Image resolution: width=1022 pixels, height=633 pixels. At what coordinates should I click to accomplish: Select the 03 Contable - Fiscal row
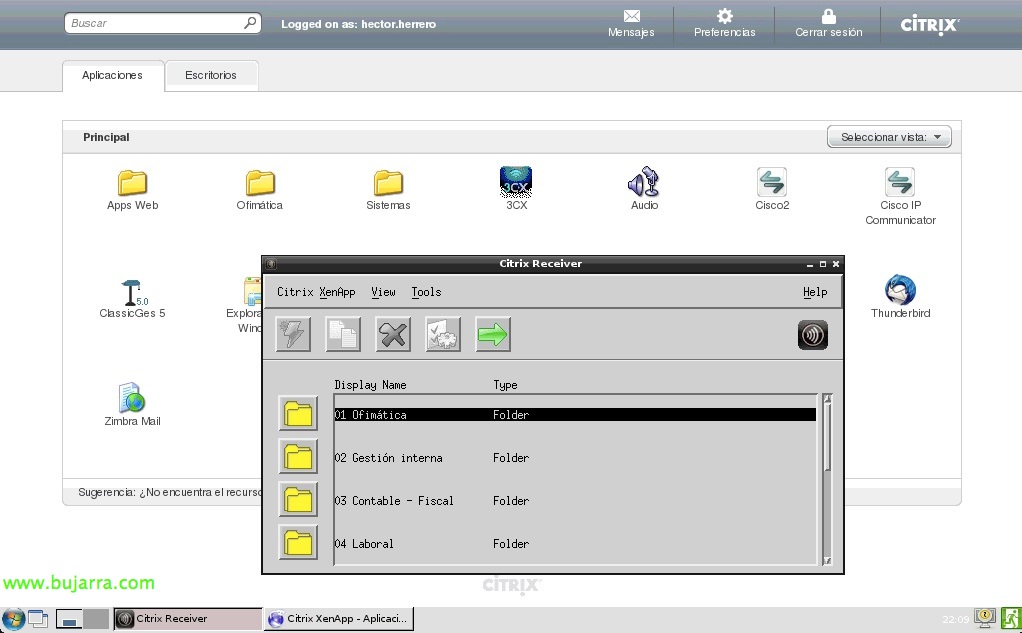[x=575, y=501]
